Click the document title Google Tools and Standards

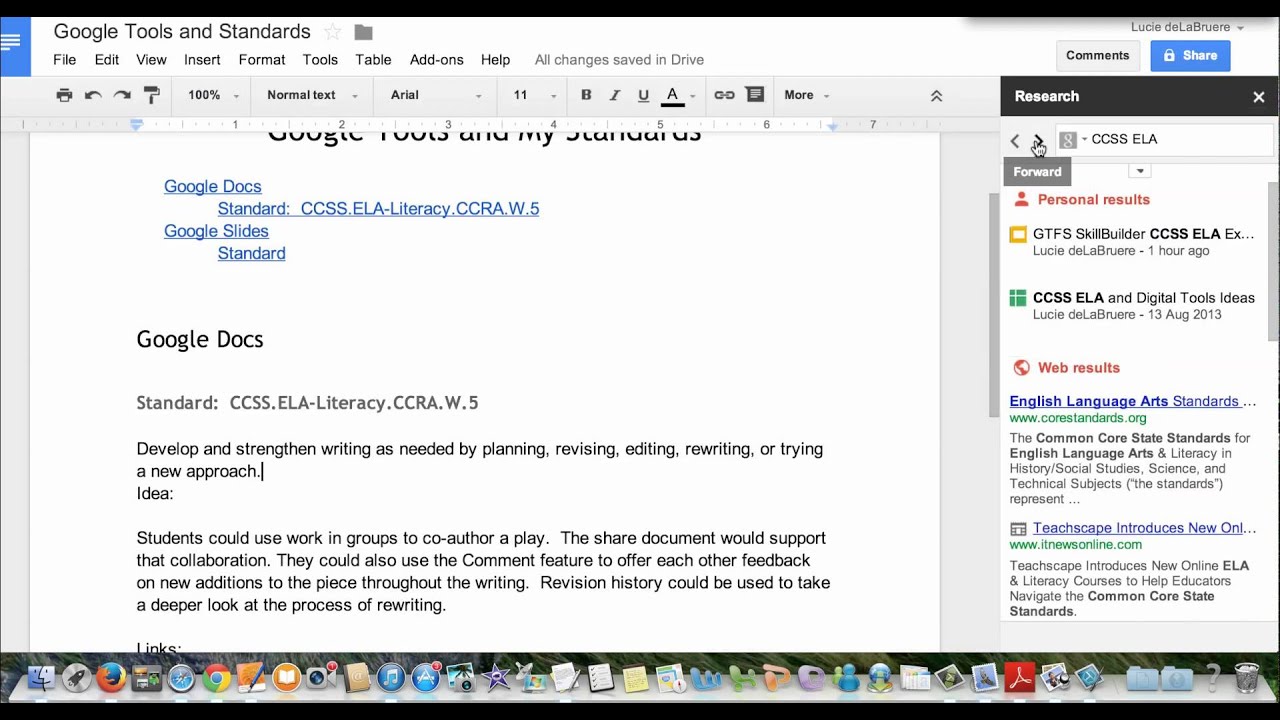tap(182, 32)
